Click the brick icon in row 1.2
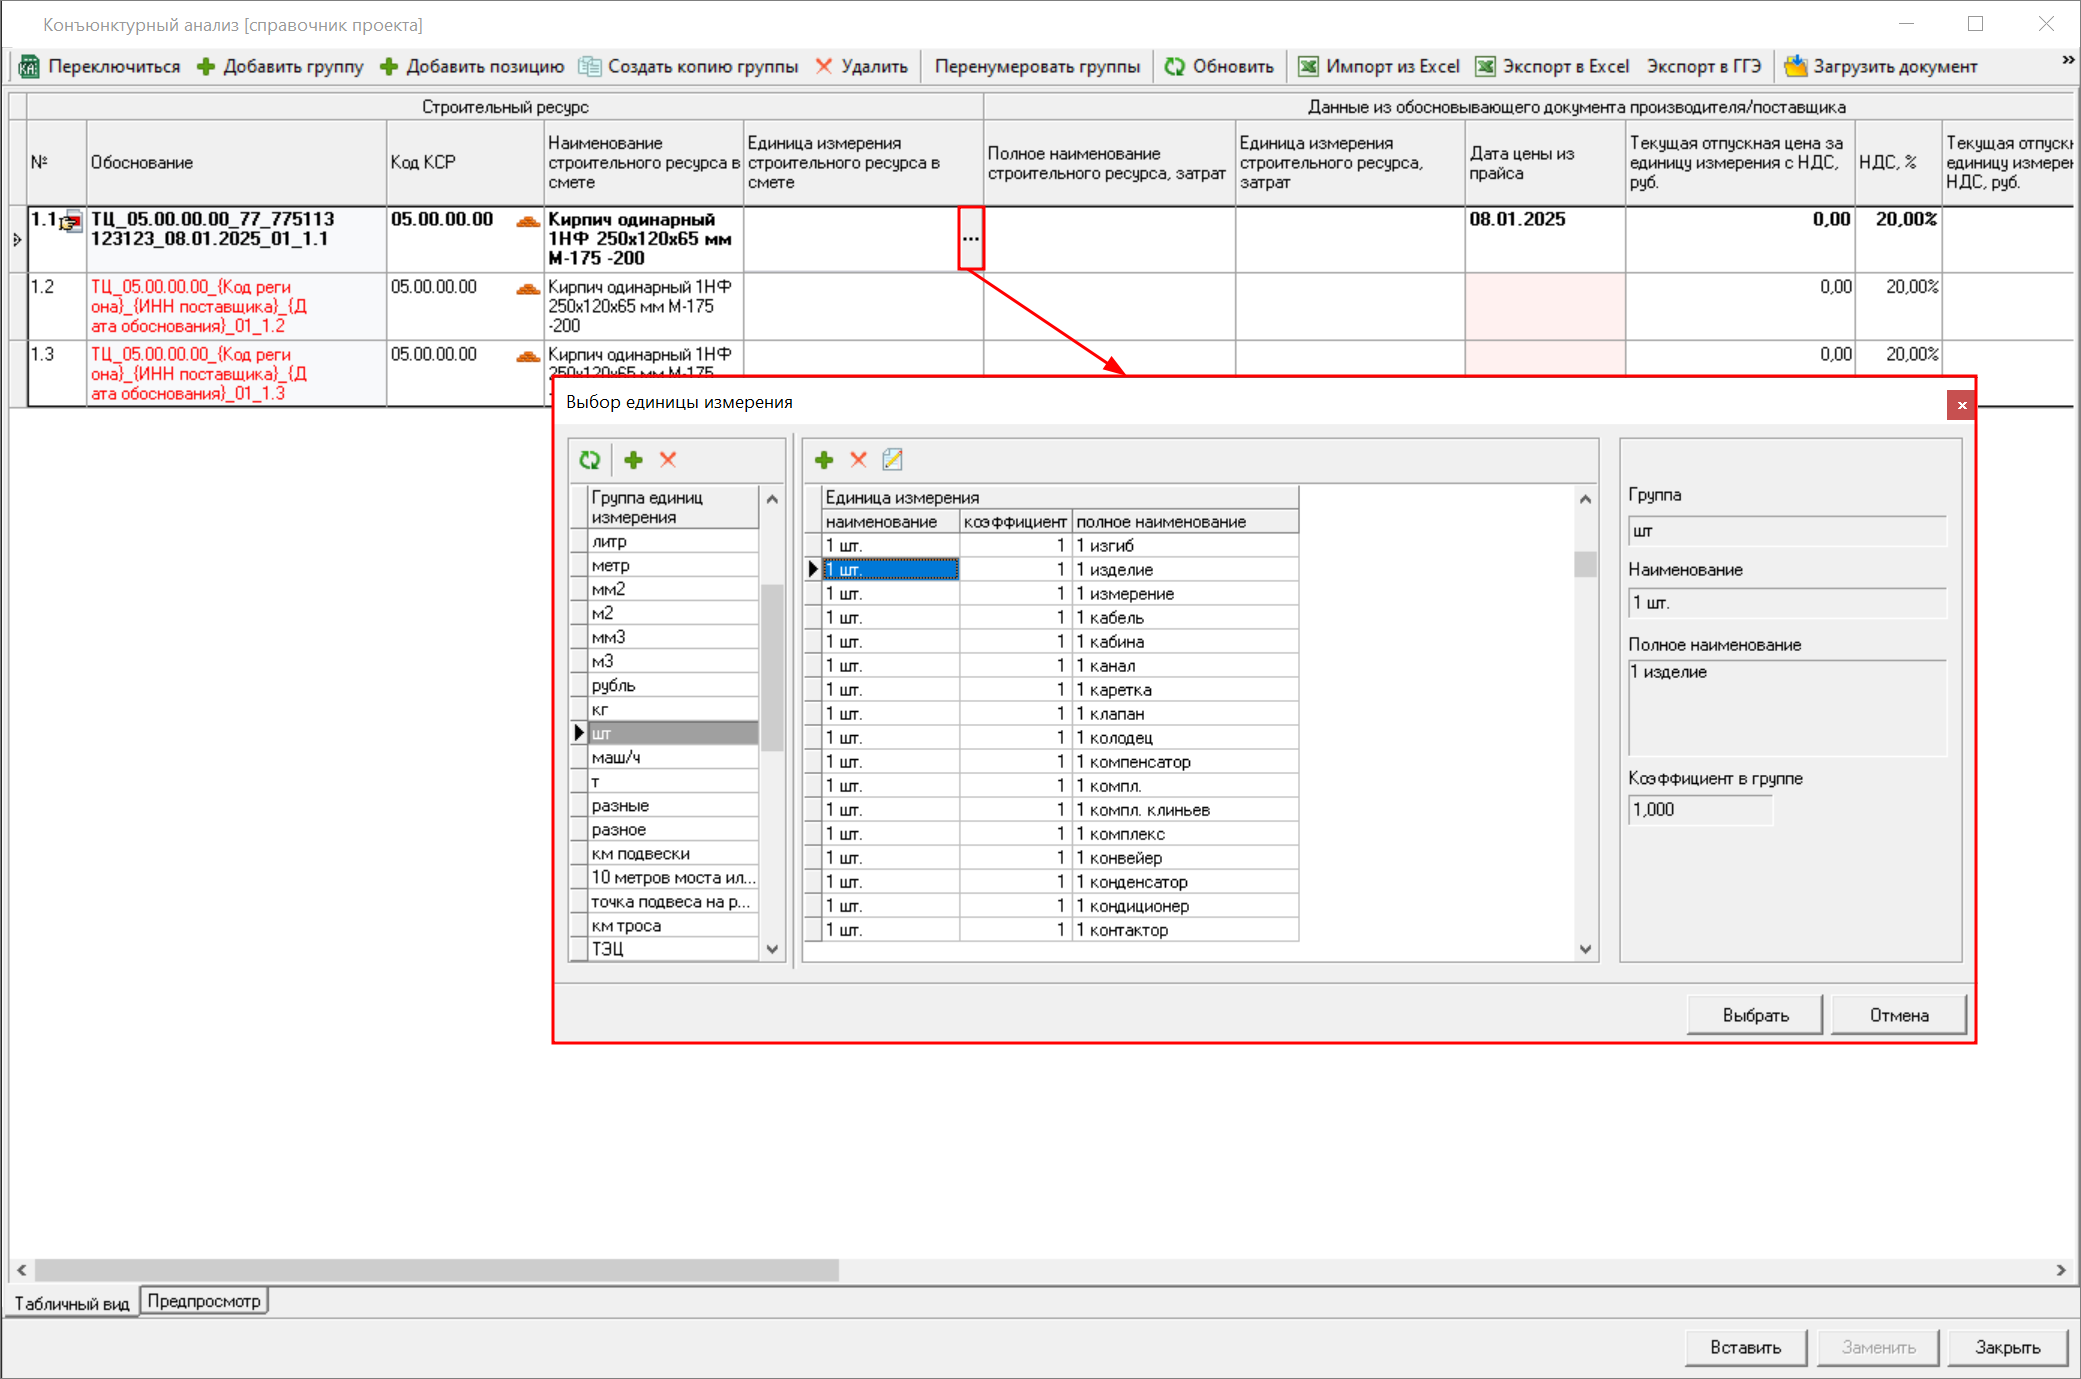Viewport: 2081px width, 1379px height. [528, 289]
